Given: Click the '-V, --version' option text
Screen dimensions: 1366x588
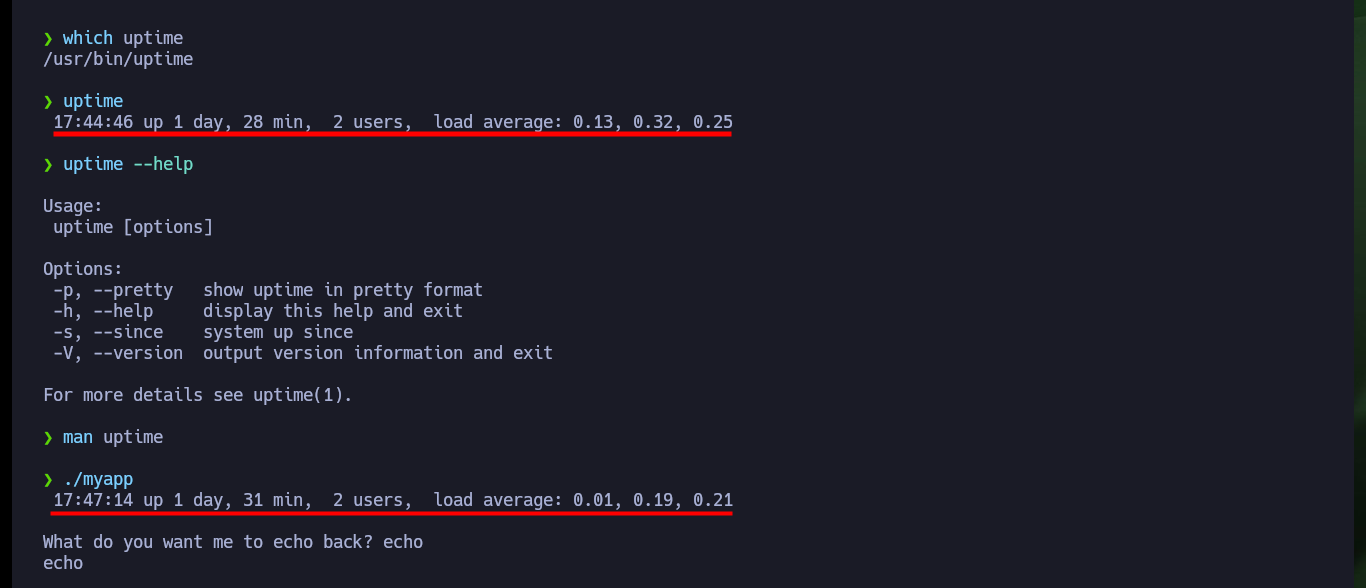Looking at the screenshot, I should pos(118,353).
